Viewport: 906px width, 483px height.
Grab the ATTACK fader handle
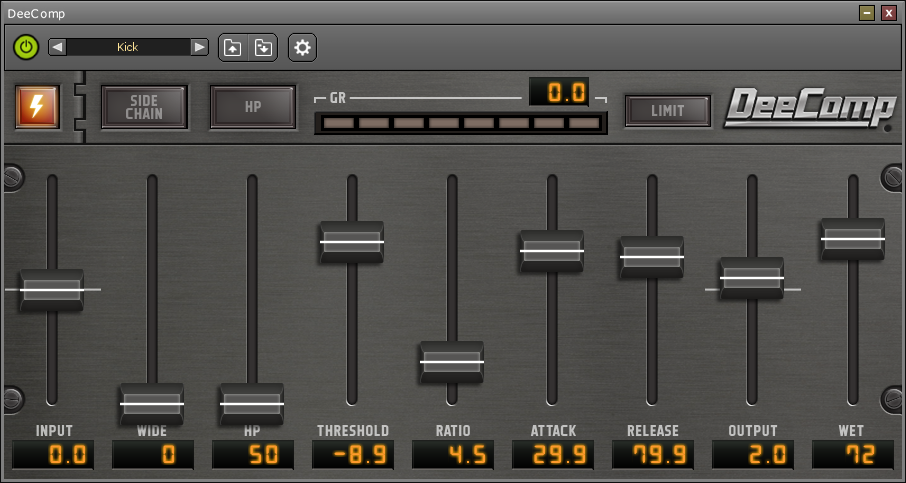[552, 251]
